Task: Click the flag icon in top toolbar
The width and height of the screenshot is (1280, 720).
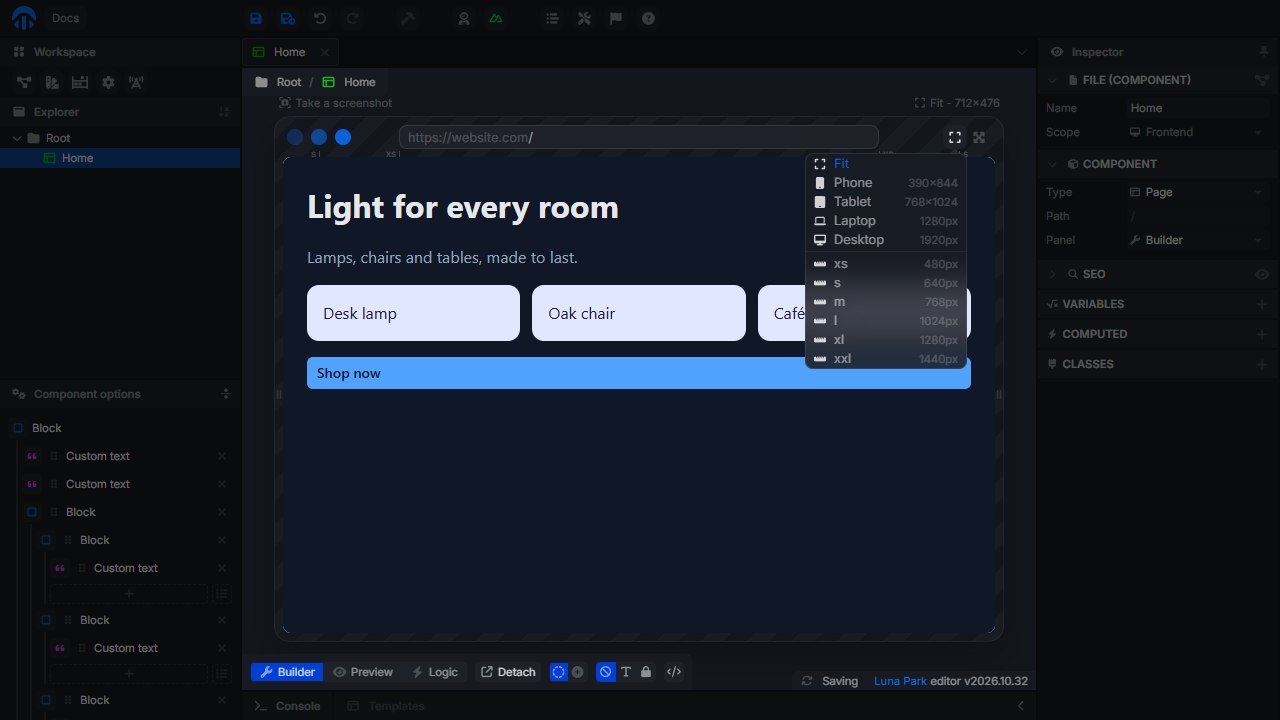Action: [616, 18]
